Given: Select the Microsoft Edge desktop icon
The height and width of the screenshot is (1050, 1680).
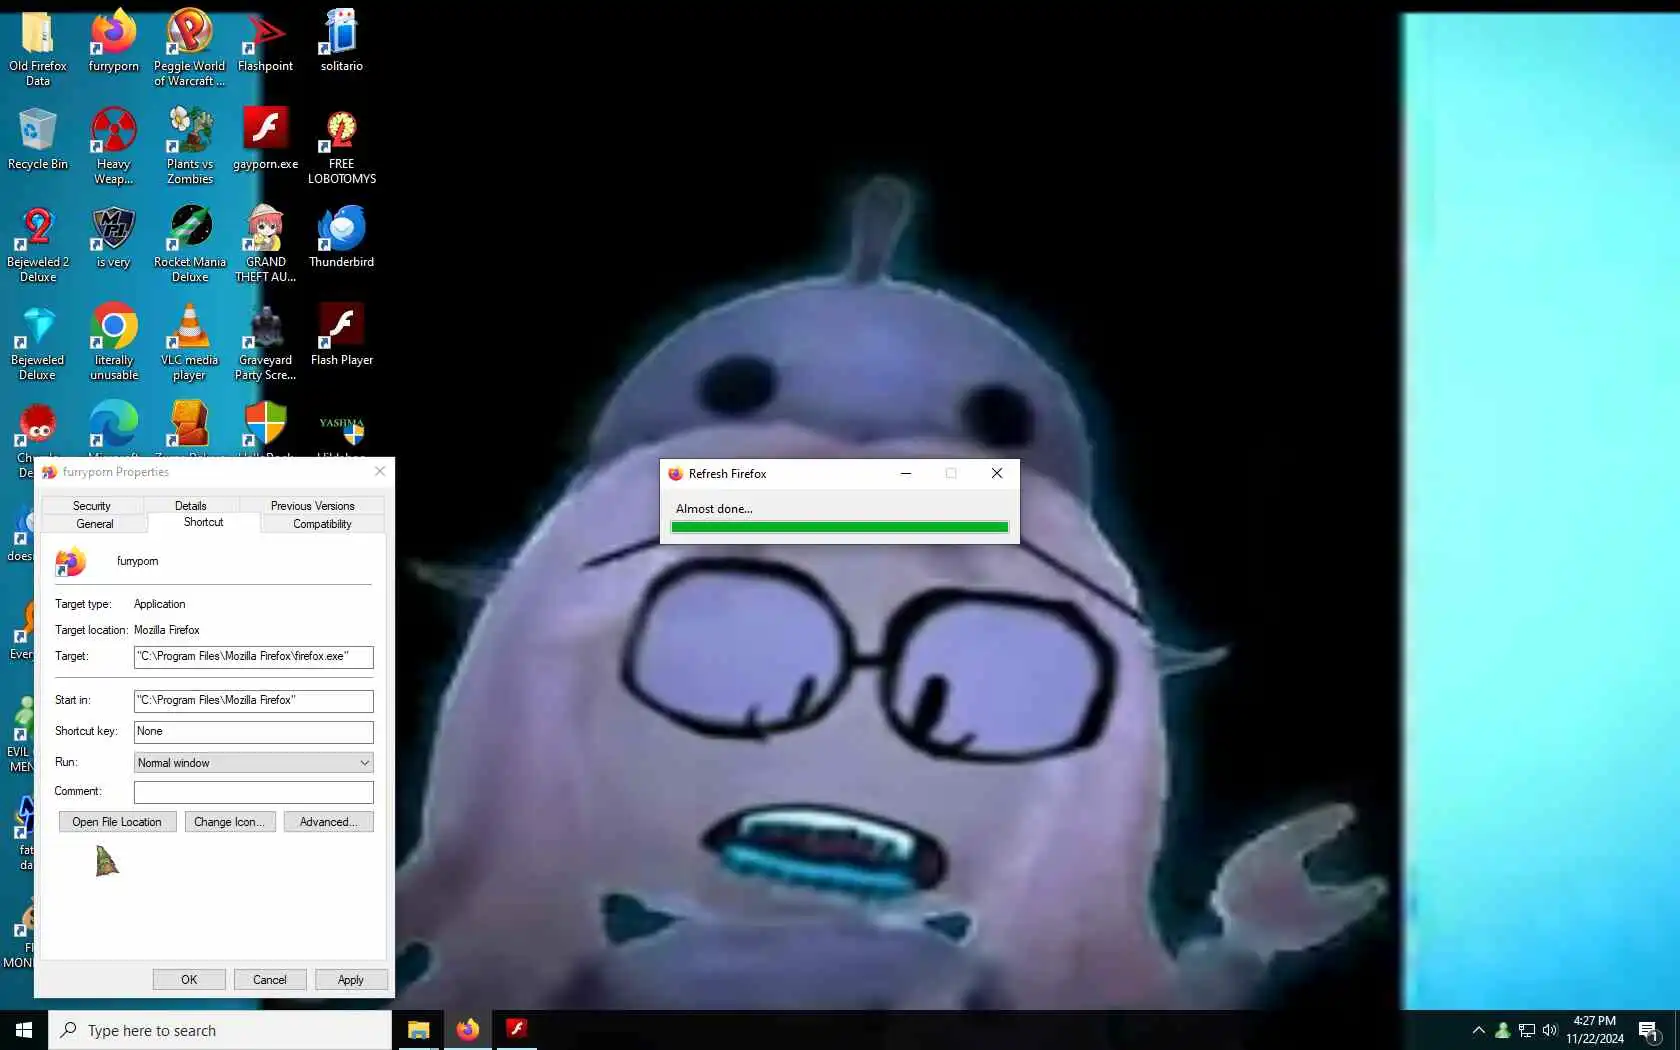Looking at the screenshot, I should (114, 424).
